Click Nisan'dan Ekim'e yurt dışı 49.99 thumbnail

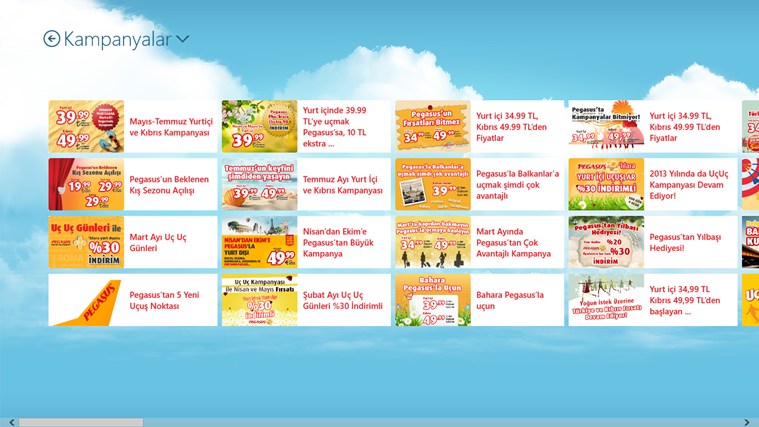(x=259, y=242)
